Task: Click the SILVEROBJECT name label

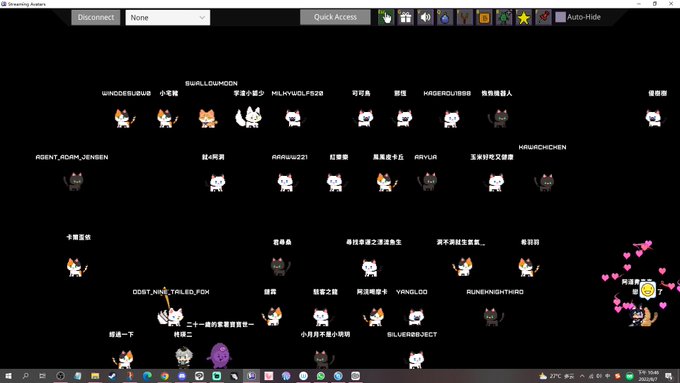Action: tap(412, 334)
